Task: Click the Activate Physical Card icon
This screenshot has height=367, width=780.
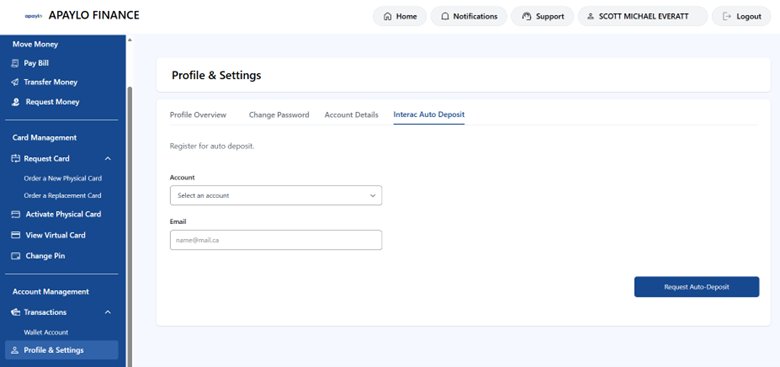Action: (15, 214)
